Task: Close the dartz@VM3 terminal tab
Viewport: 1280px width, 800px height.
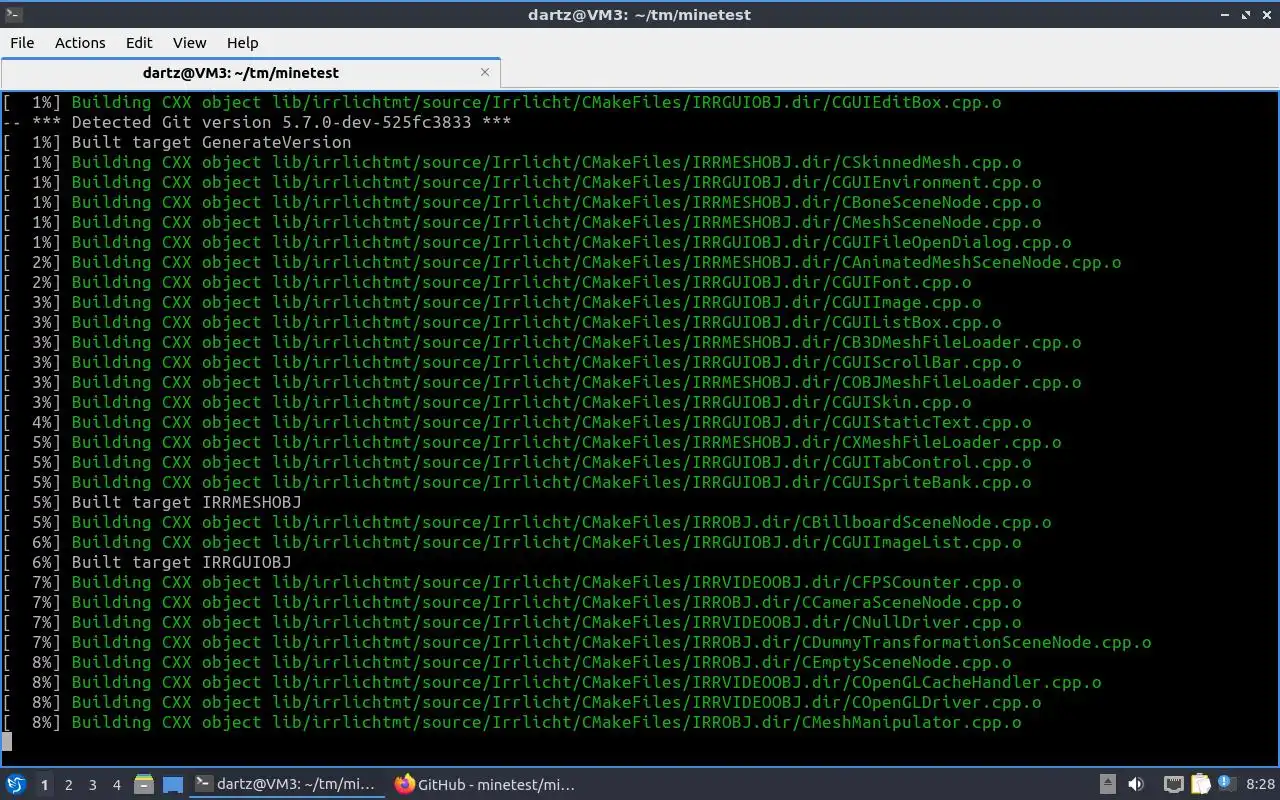Action: pos(485,72)
